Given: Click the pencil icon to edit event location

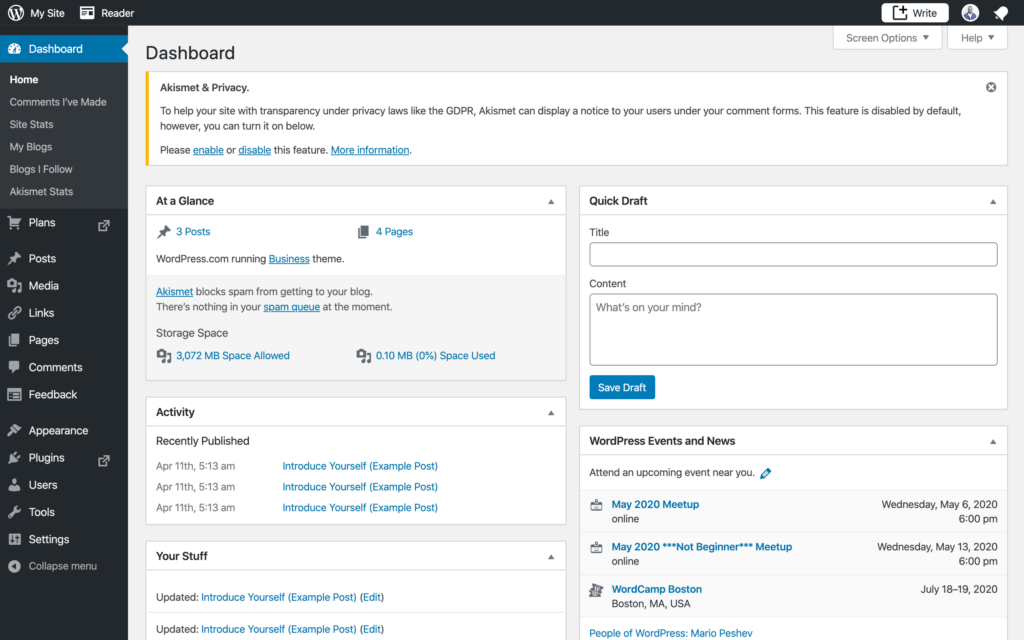Looking at the screenshot, I should pyautogui.click(x=765, y=473).
